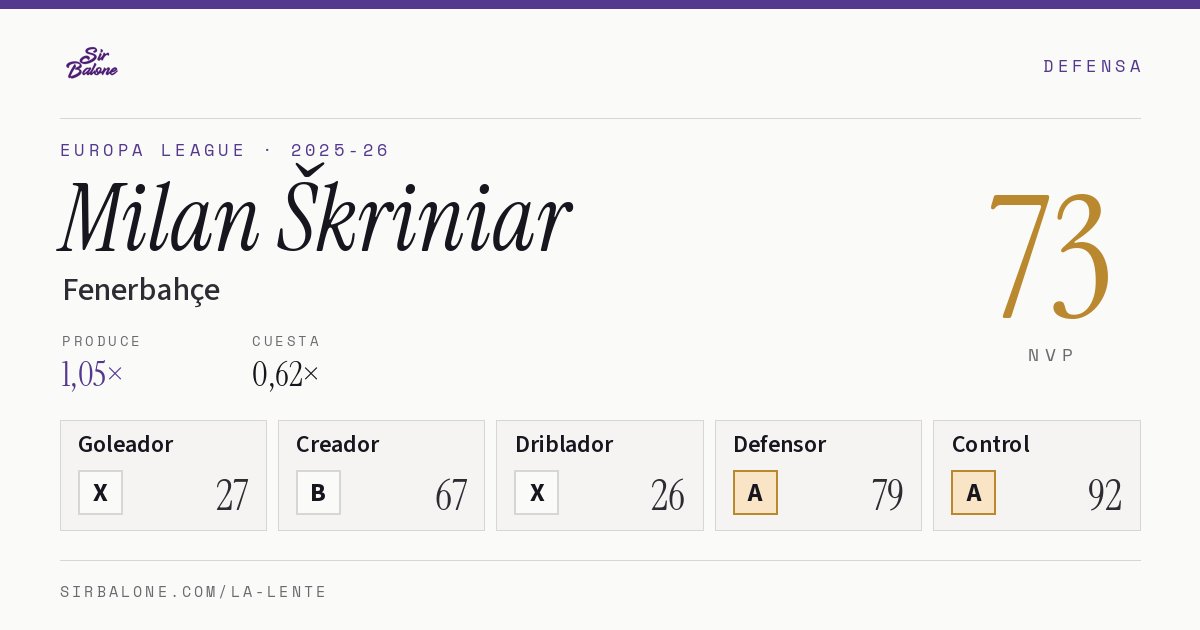
Task: Click the large 73 rating number
Action: (x=1050, y=258)
